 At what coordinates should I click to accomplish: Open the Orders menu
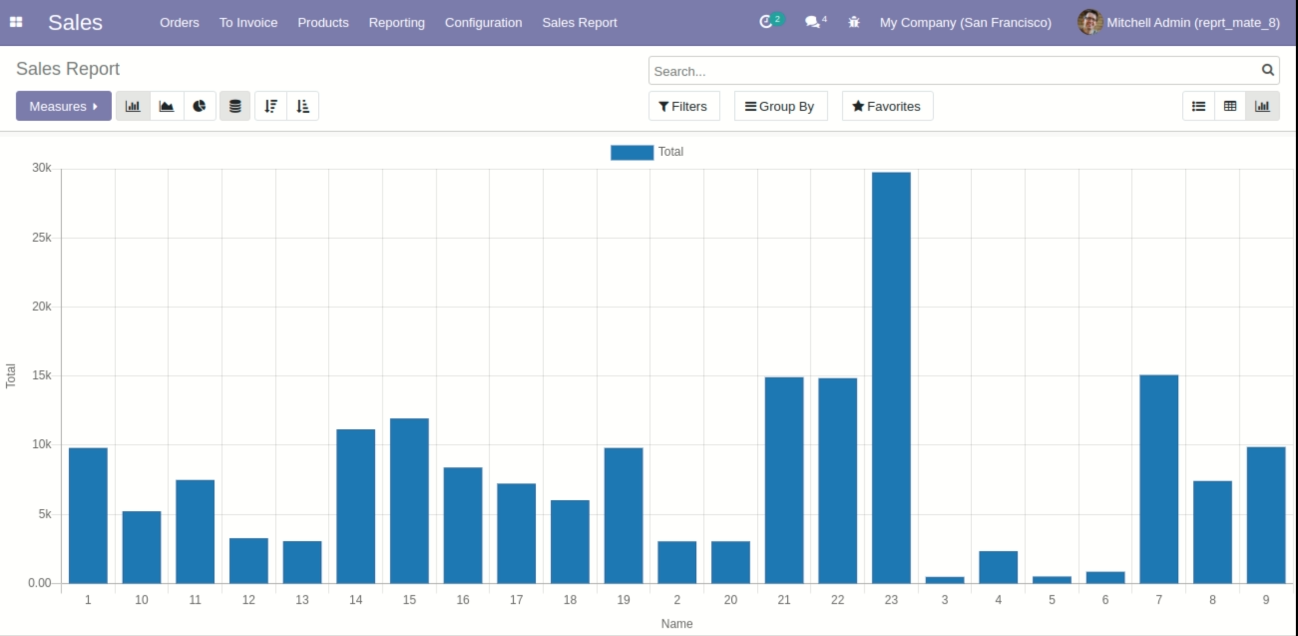click(179, 22)
